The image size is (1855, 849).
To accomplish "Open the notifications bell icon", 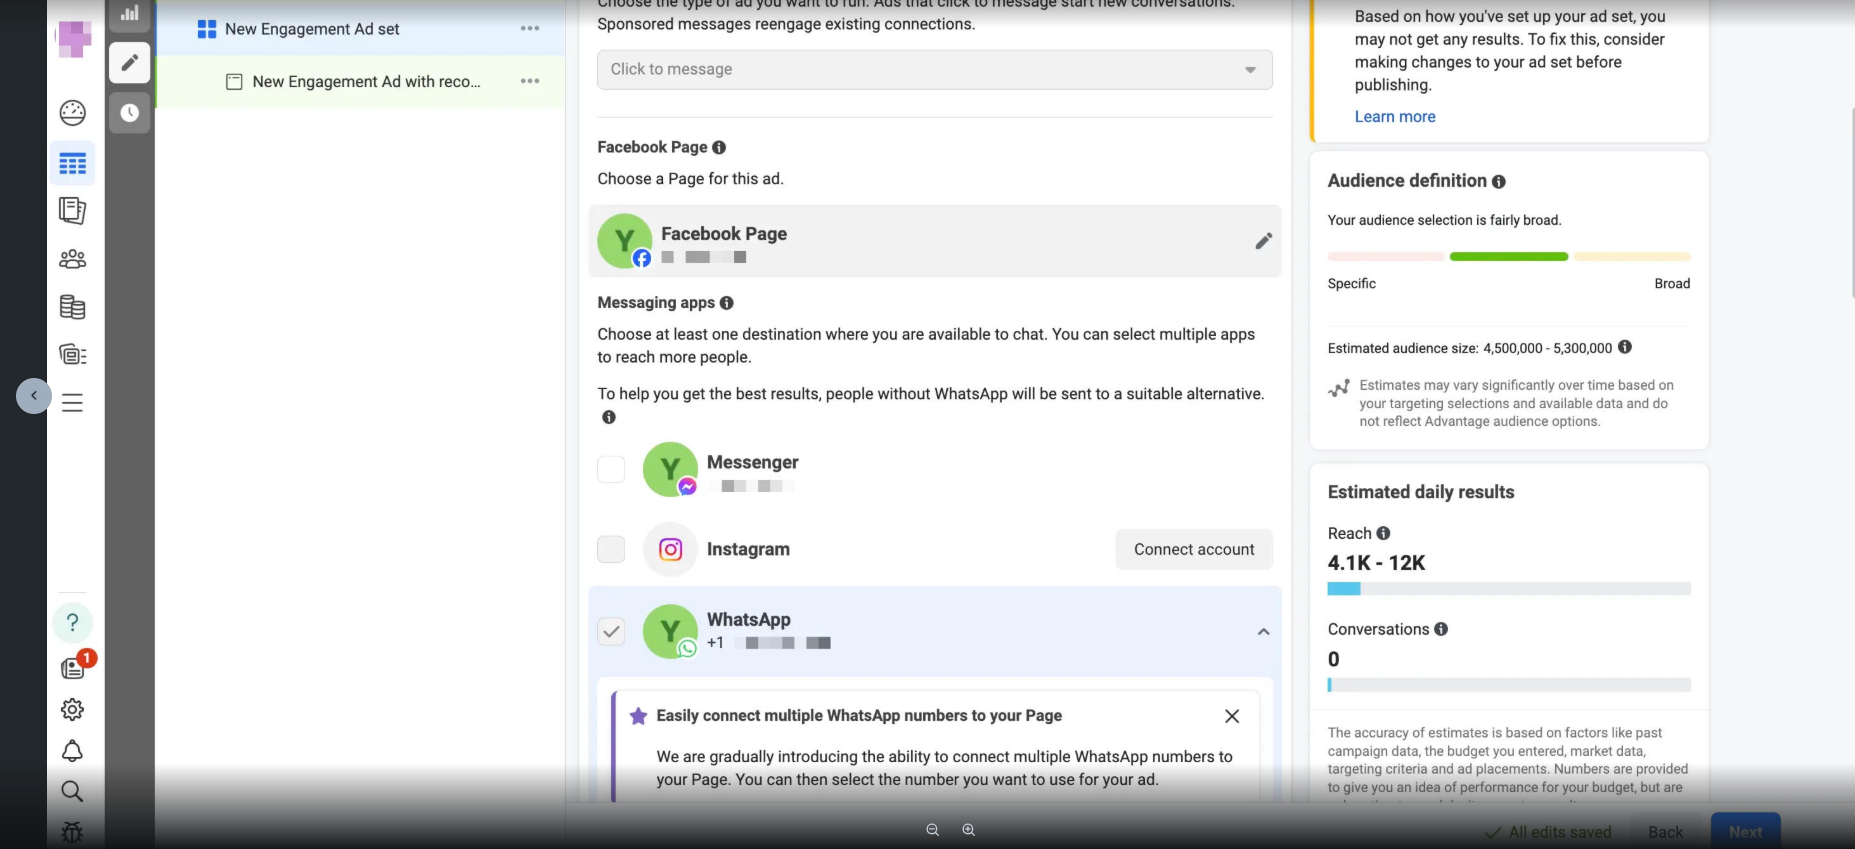I will 72,751.
